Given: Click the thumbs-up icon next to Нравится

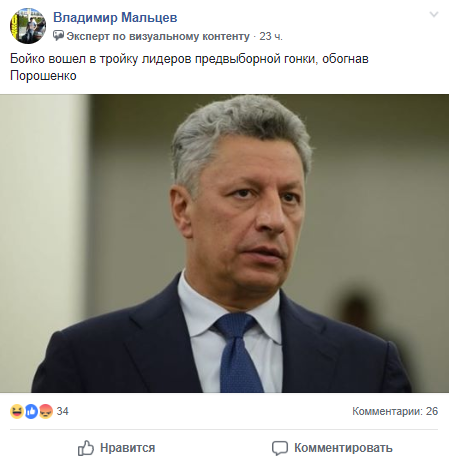Looking at the screenshot, I should coord(86,448).
